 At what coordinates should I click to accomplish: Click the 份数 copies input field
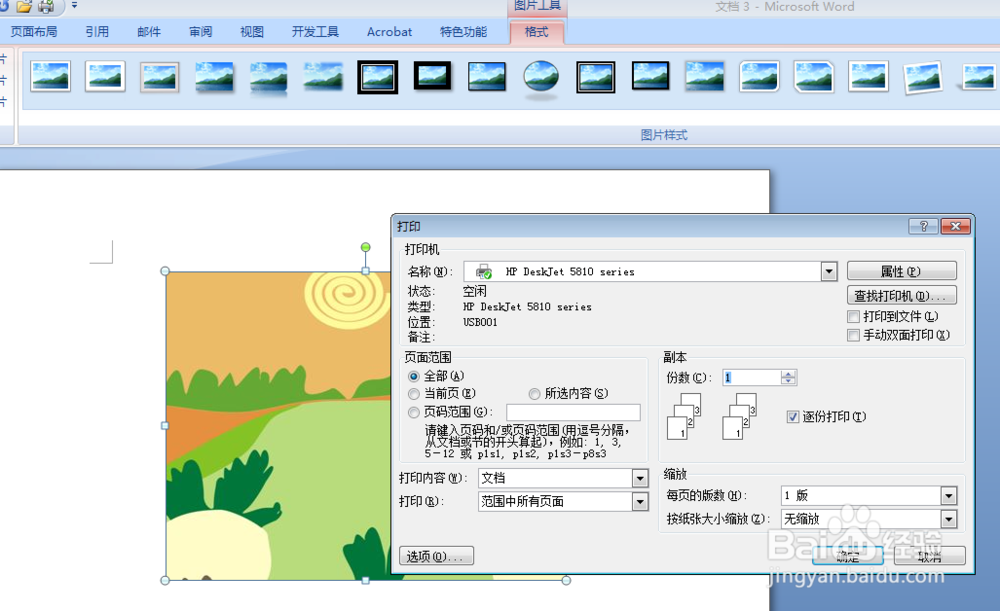tap(751, 378)
